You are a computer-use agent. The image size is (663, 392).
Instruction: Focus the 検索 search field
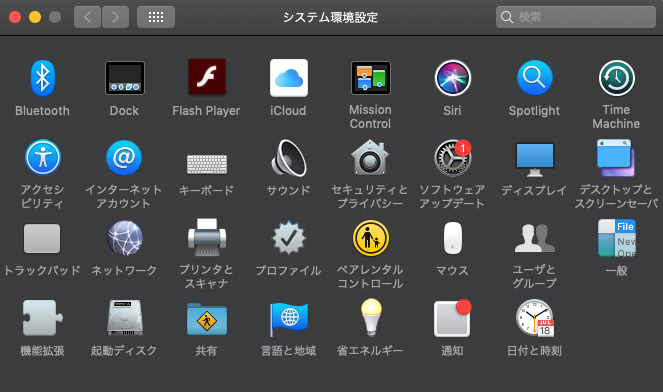pos(576,17)
